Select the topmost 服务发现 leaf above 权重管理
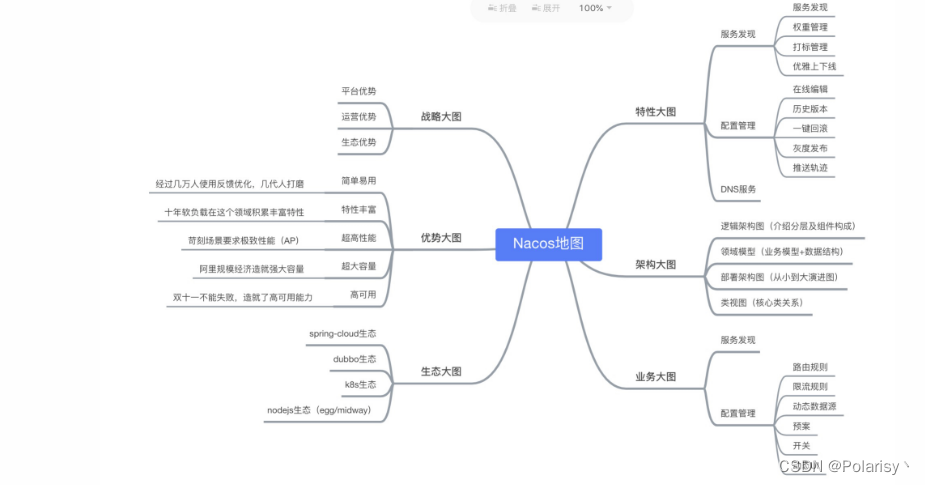 pos(810,7)
